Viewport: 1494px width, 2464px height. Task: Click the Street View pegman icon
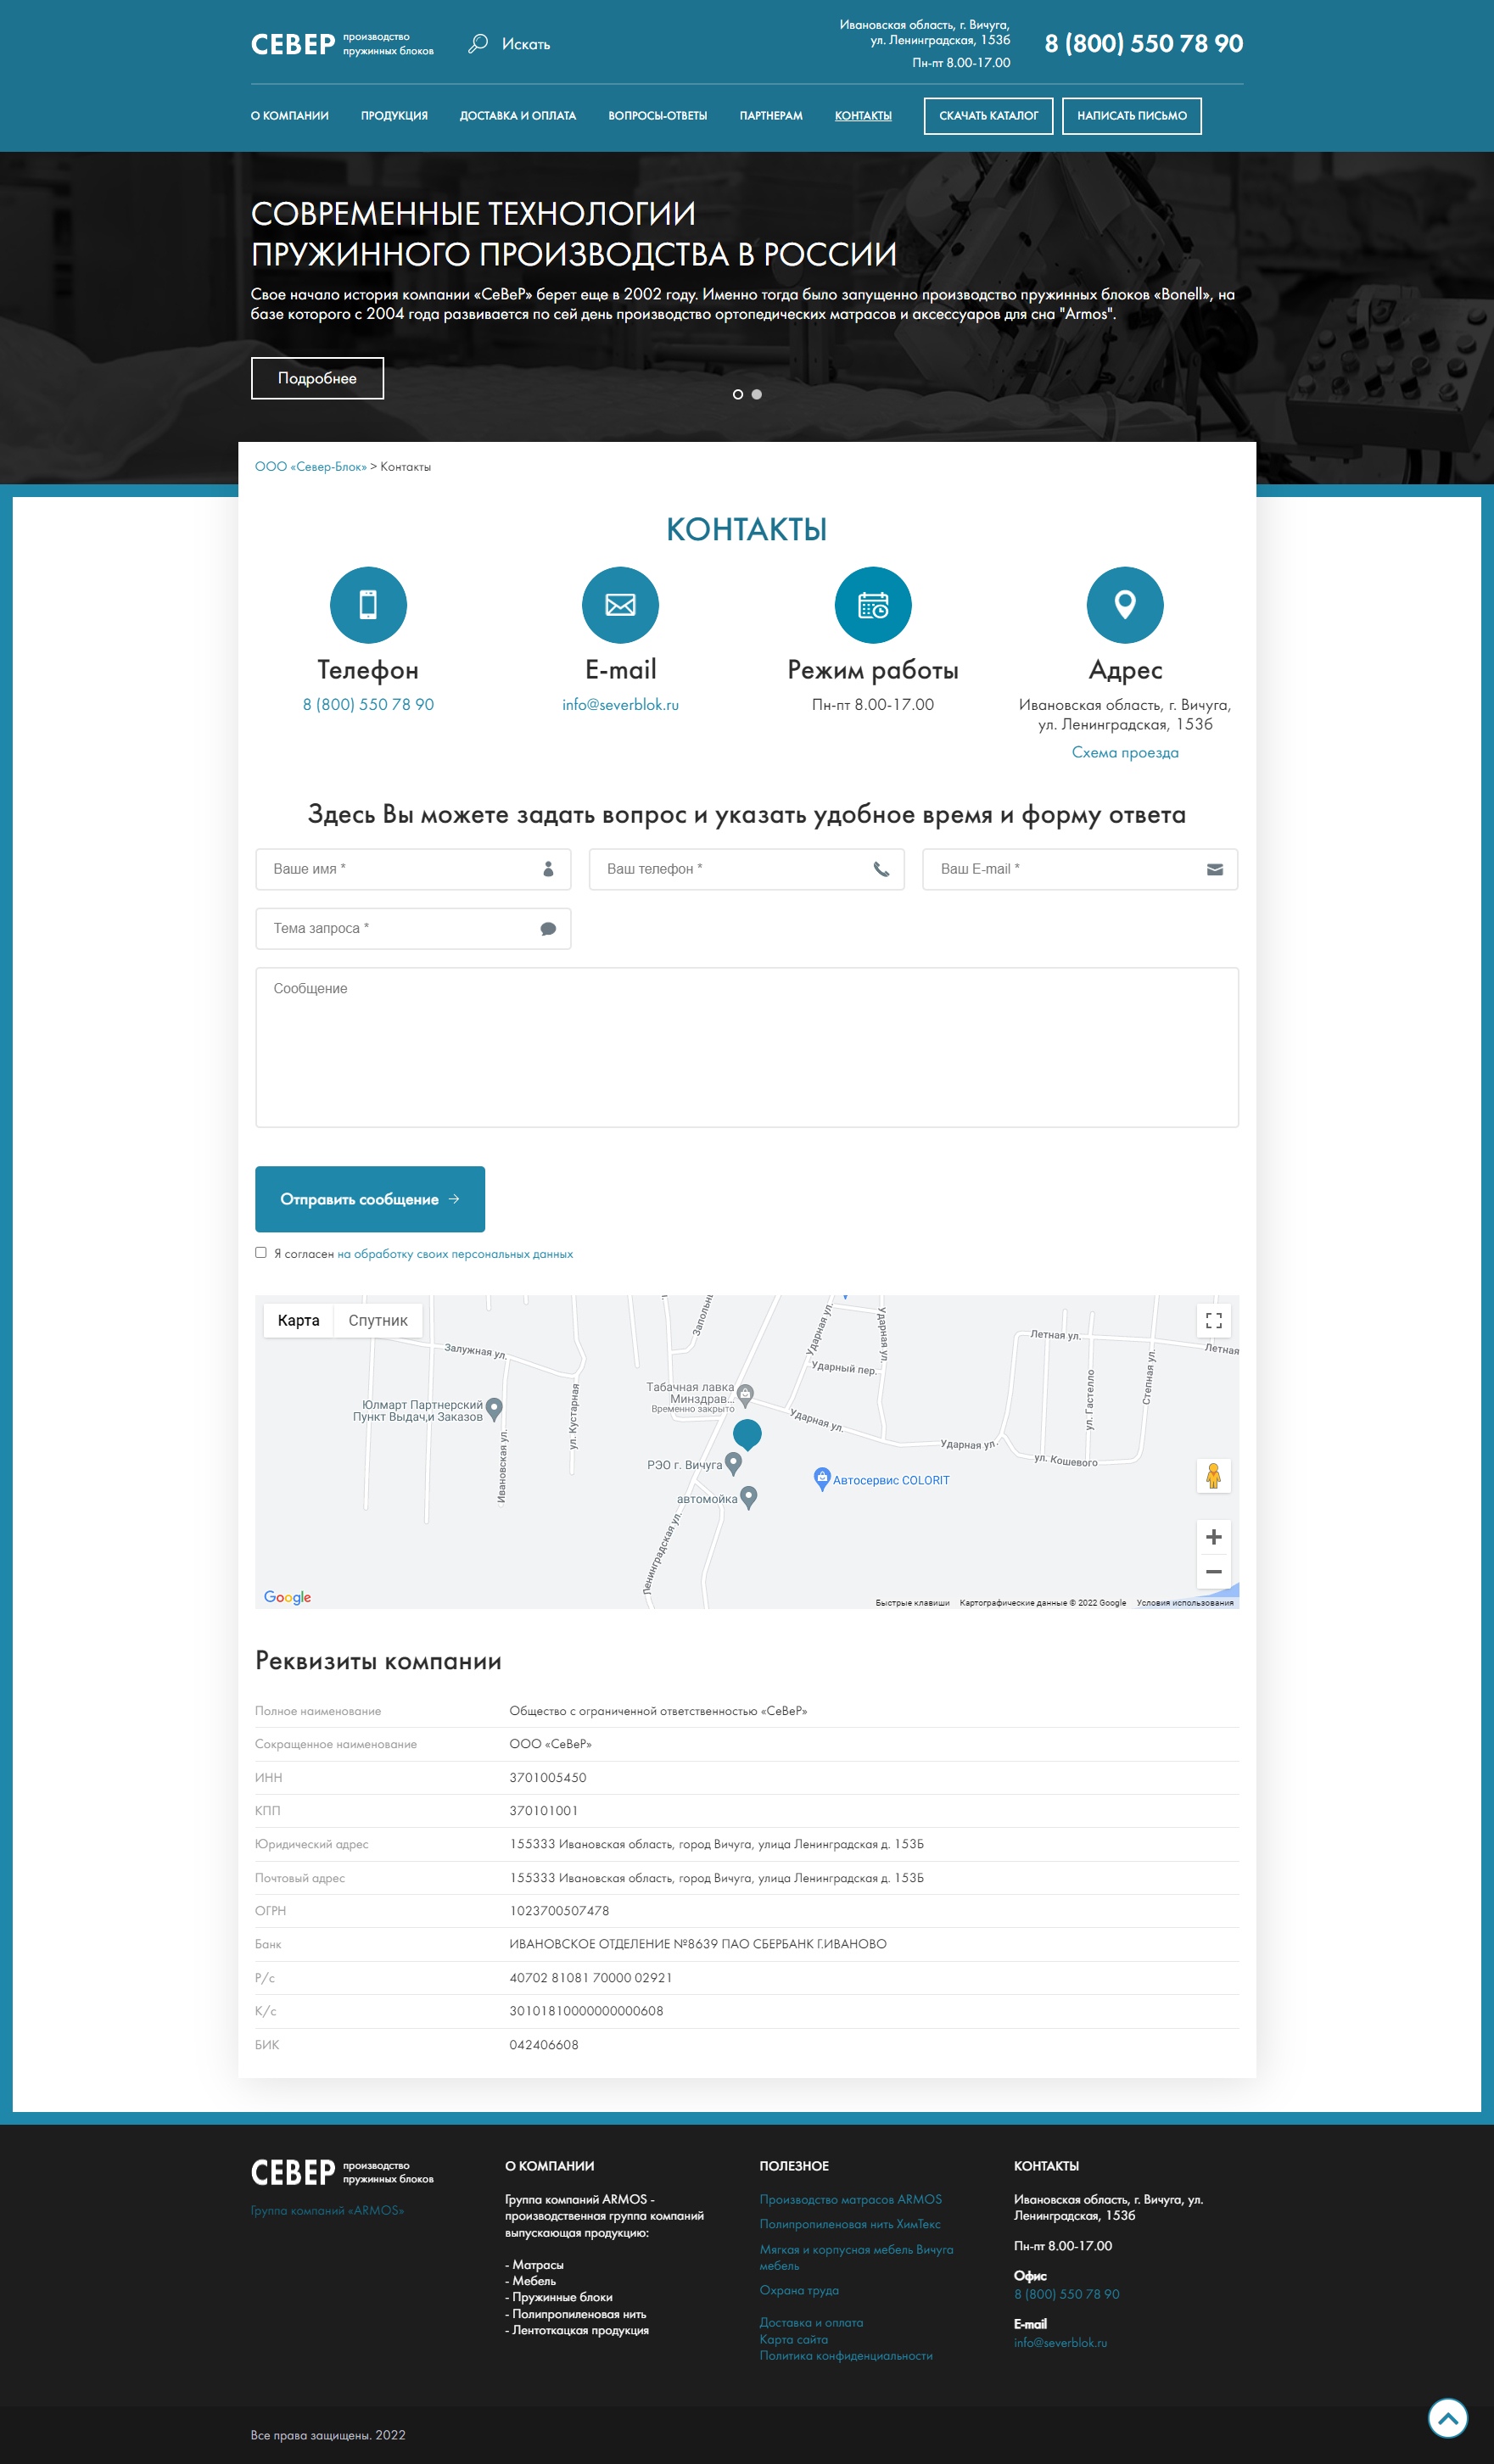[1213, 1475]
